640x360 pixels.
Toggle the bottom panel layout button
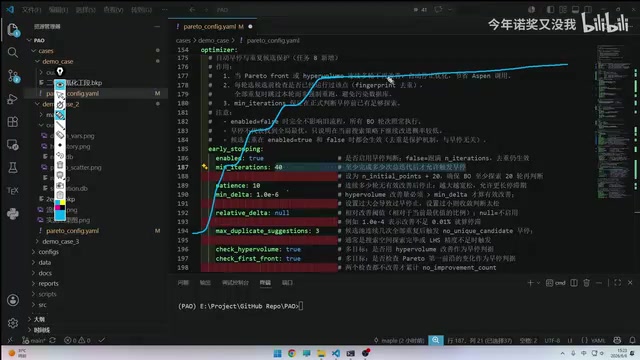(575, 9)
